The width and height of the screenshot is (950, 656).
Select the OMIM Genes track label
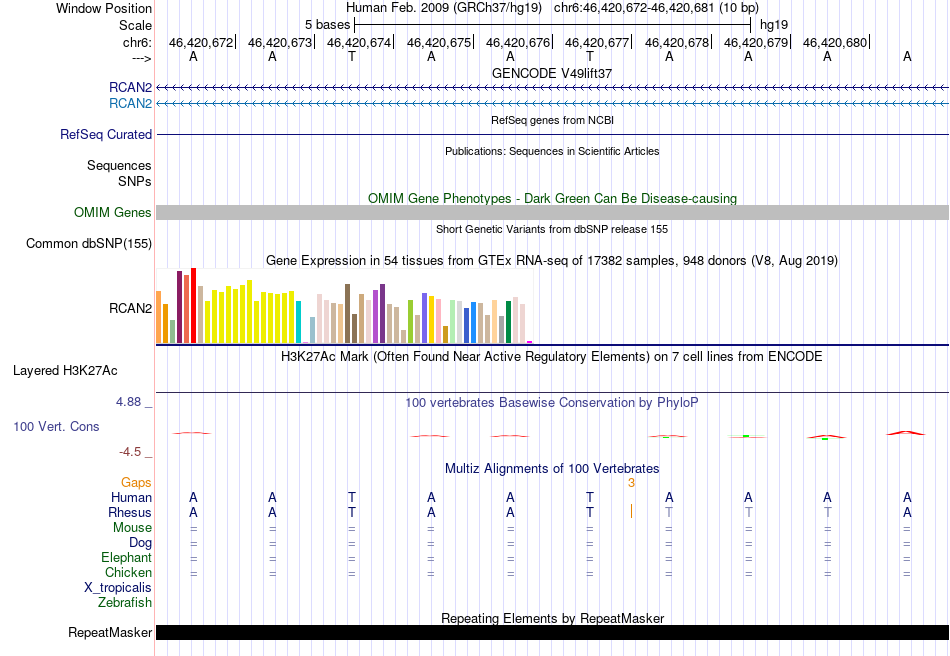click(x=112, y=212)
